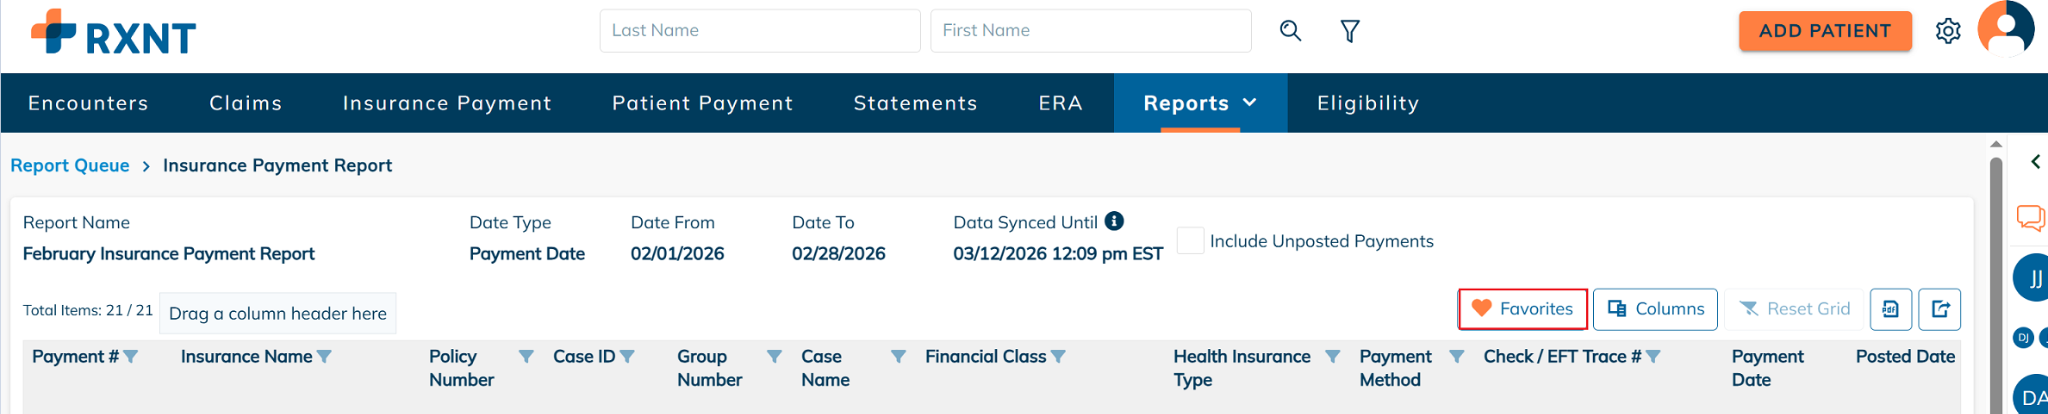
Task: Click the PDF download icon button
Action: tap(1890, 309)
